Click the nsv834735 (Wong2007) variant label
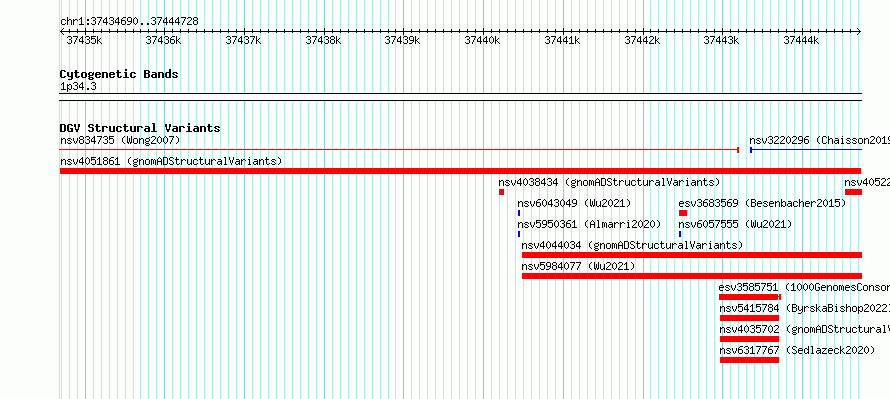 point(120,140)
